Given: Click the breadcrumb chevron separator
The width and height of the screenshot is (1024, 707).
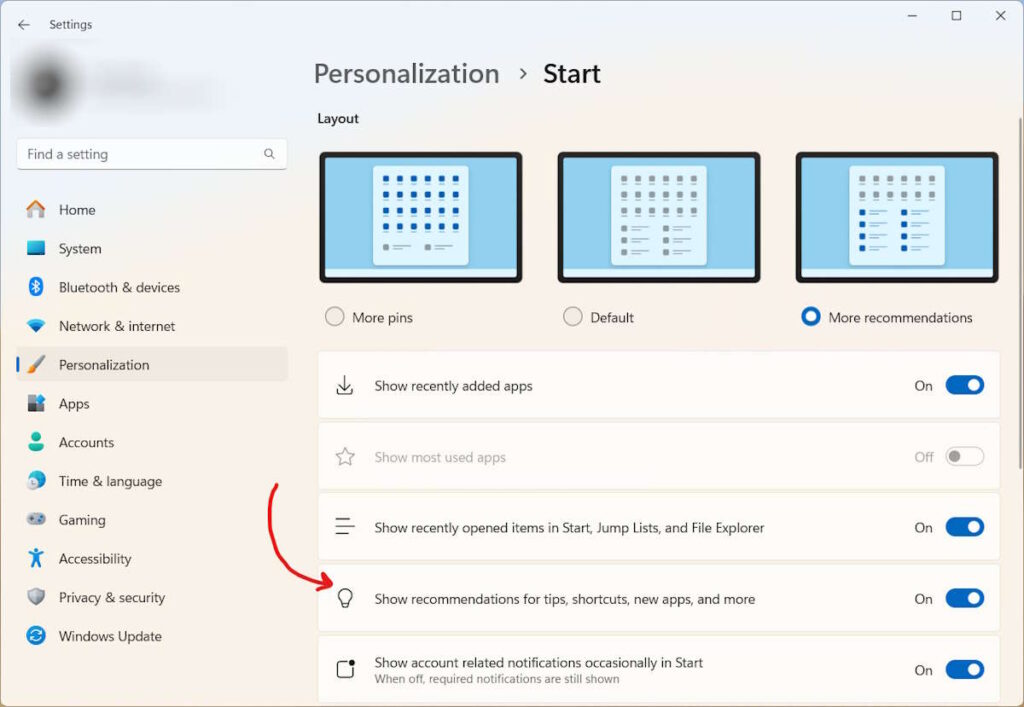Looking at the screenshot, I should coord(522,74).
